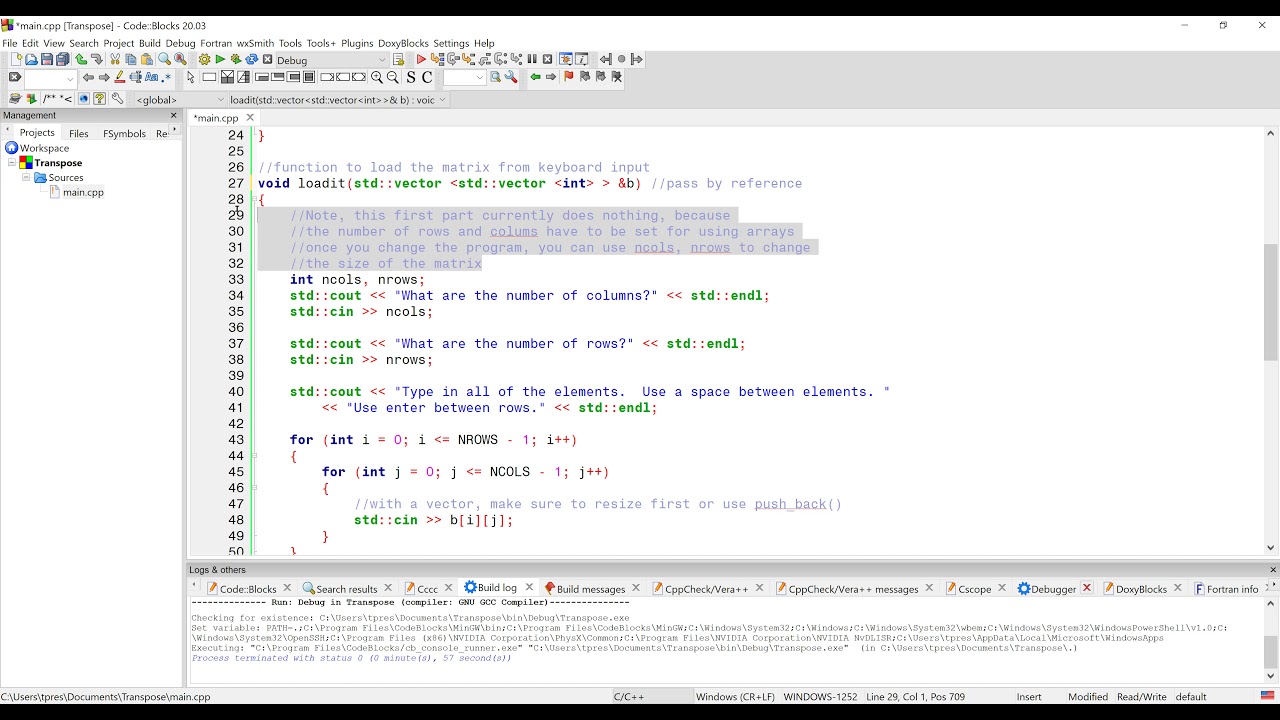Screen dimensions: 1280x720
Task: Undo the last edit
Action: [81, 60]
